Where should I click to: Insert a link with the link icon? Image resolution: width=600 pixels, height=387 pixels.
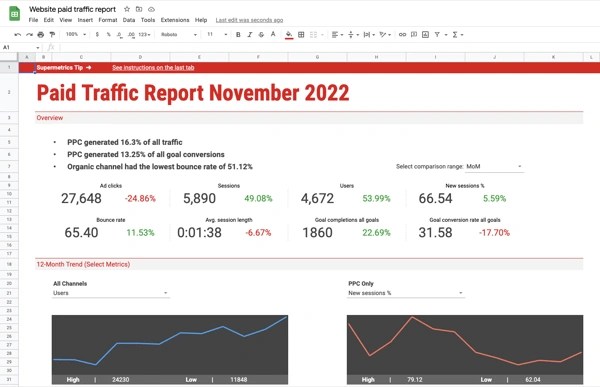(x=402, y=34)
